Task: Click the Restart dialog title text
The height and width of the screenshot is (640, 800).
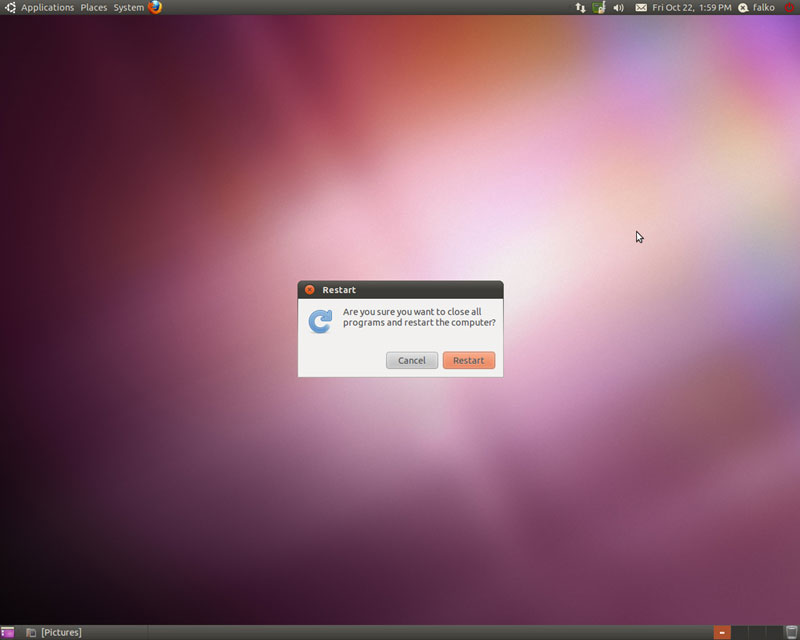Action: tap(339, 290)
